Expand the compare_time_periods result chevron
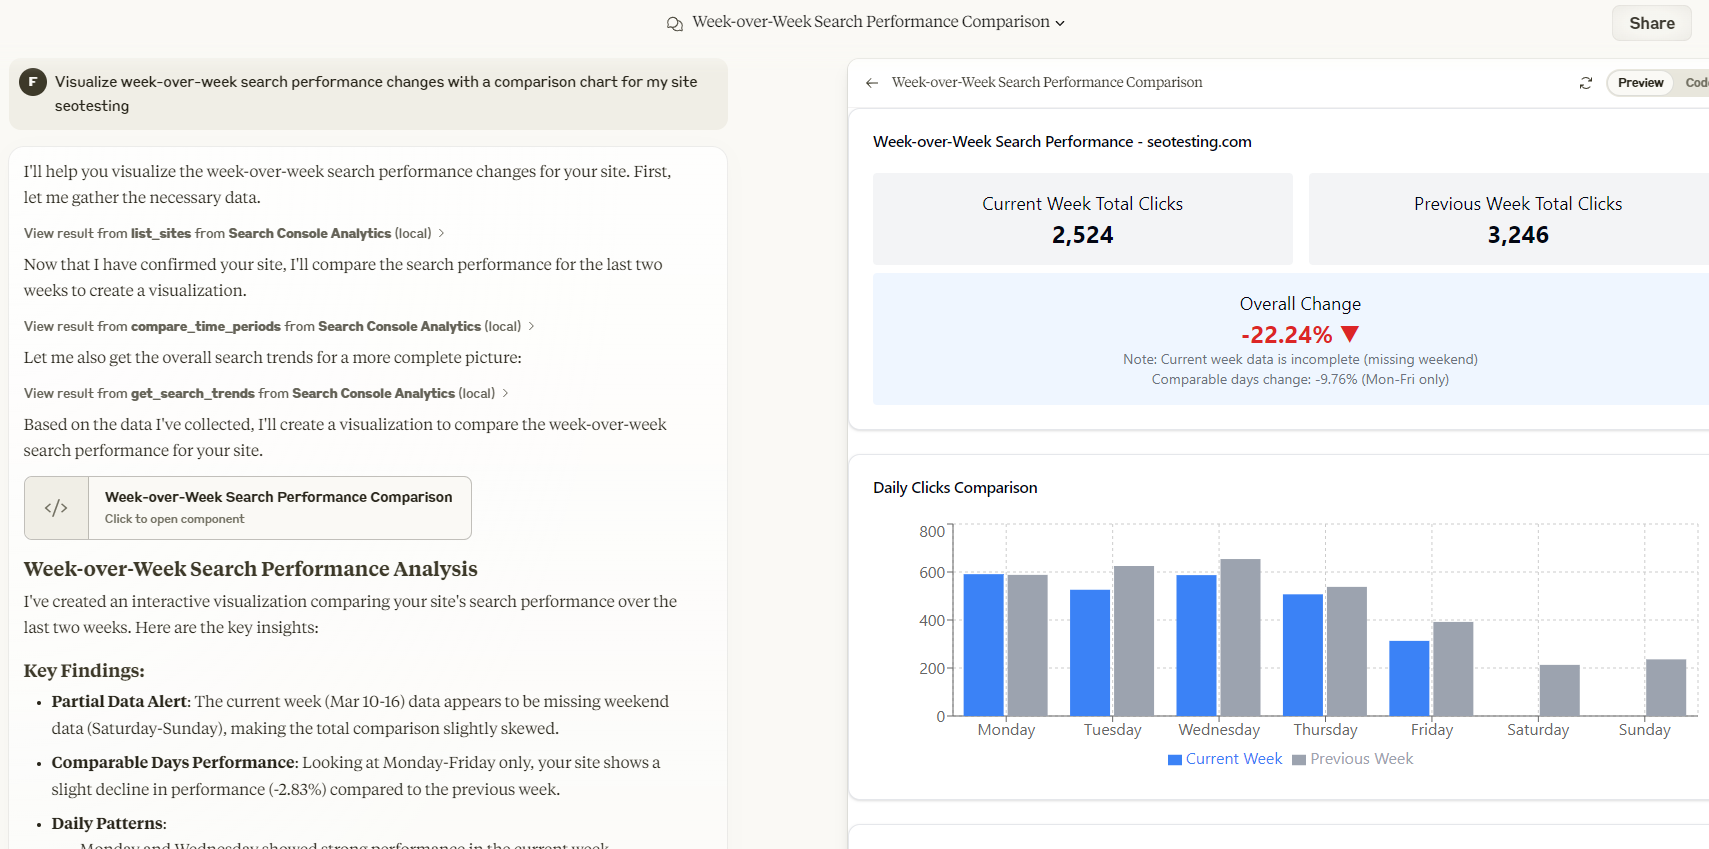Viewport: 1709px width, 849px height. pos(531,326)
